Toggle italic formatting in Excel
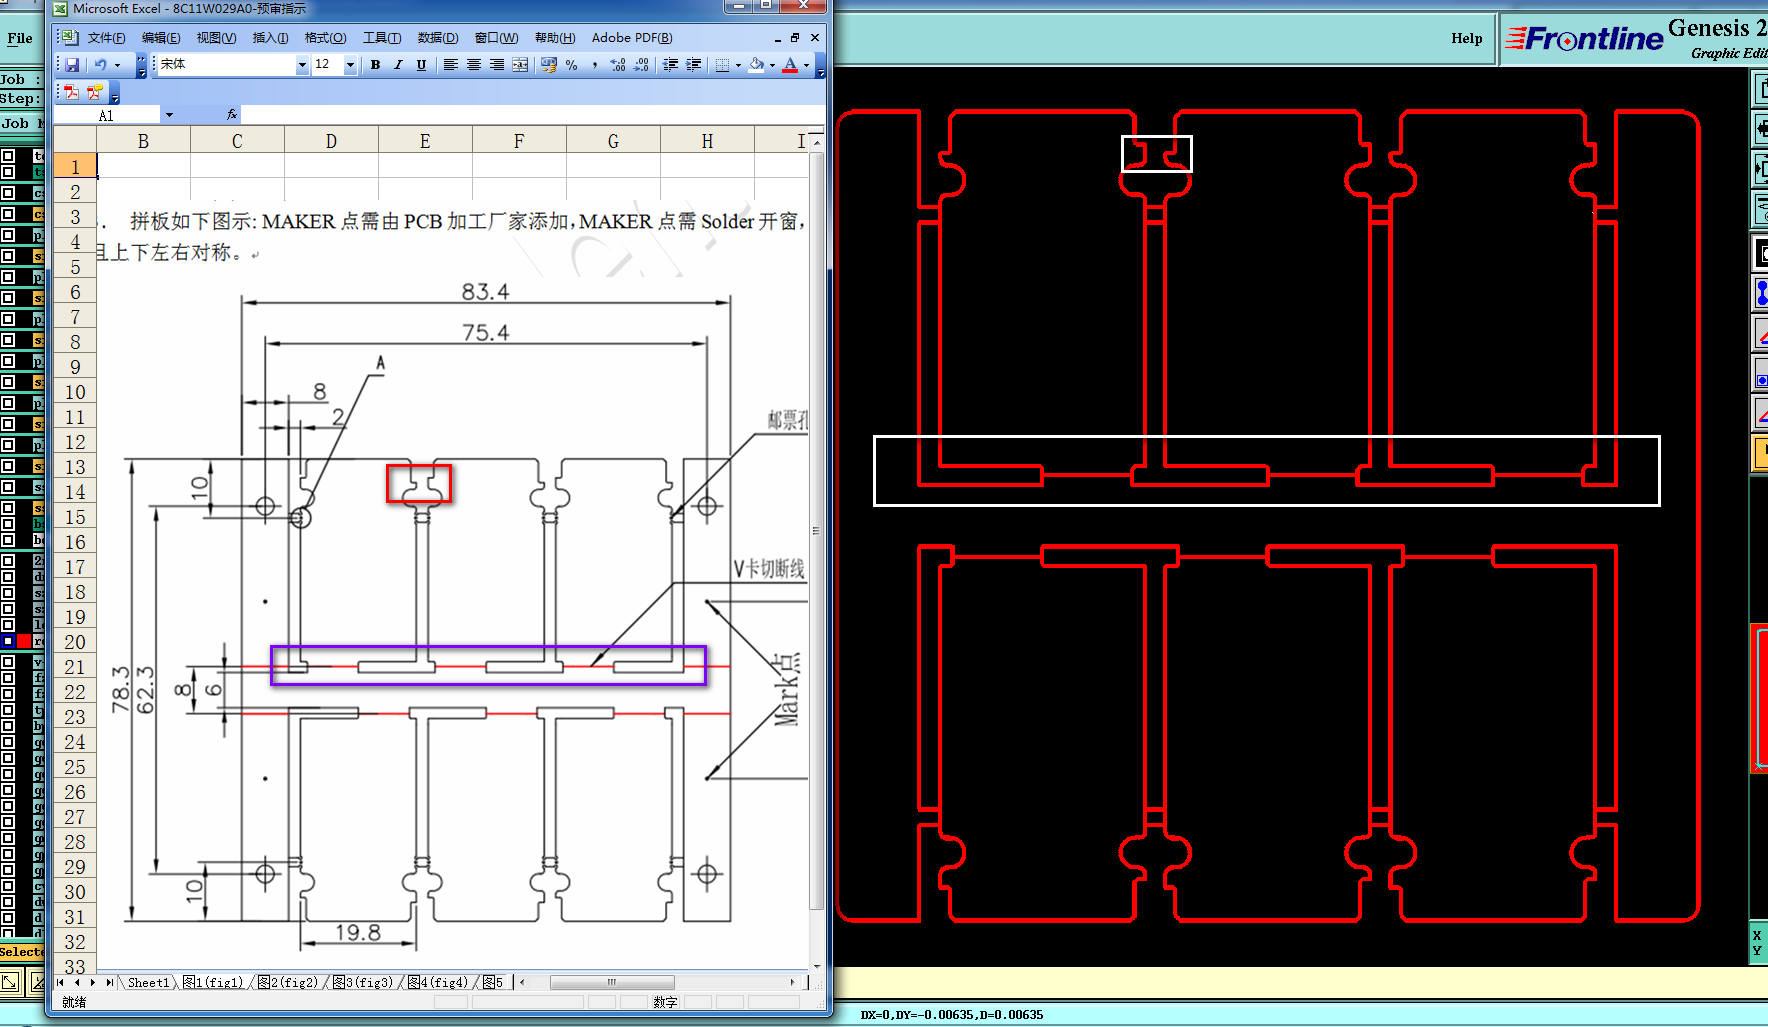Image resolution: width=1768 pixels, height=1027 pixels. pos(398,65)
